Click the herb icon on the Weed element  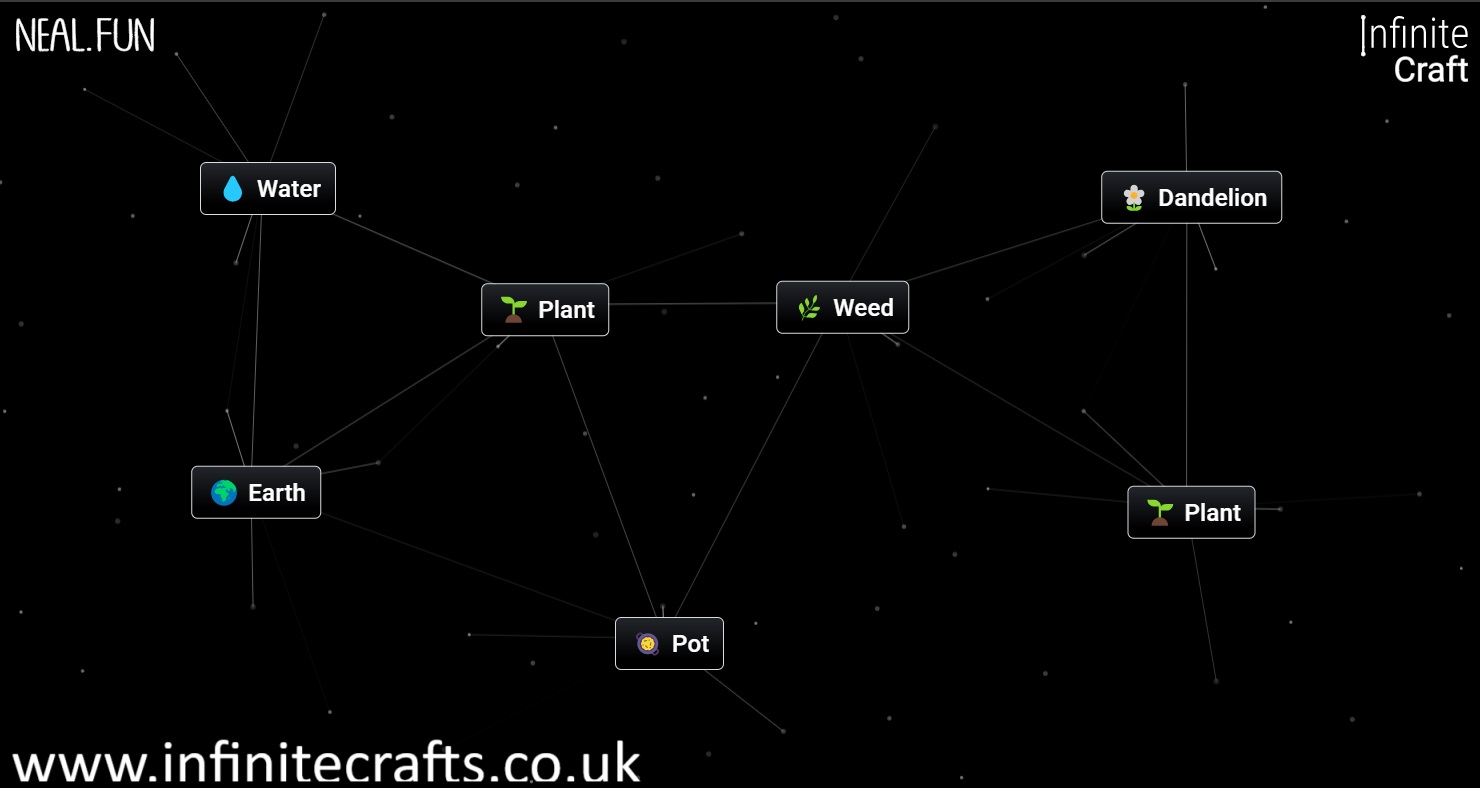tap(807, 307)
